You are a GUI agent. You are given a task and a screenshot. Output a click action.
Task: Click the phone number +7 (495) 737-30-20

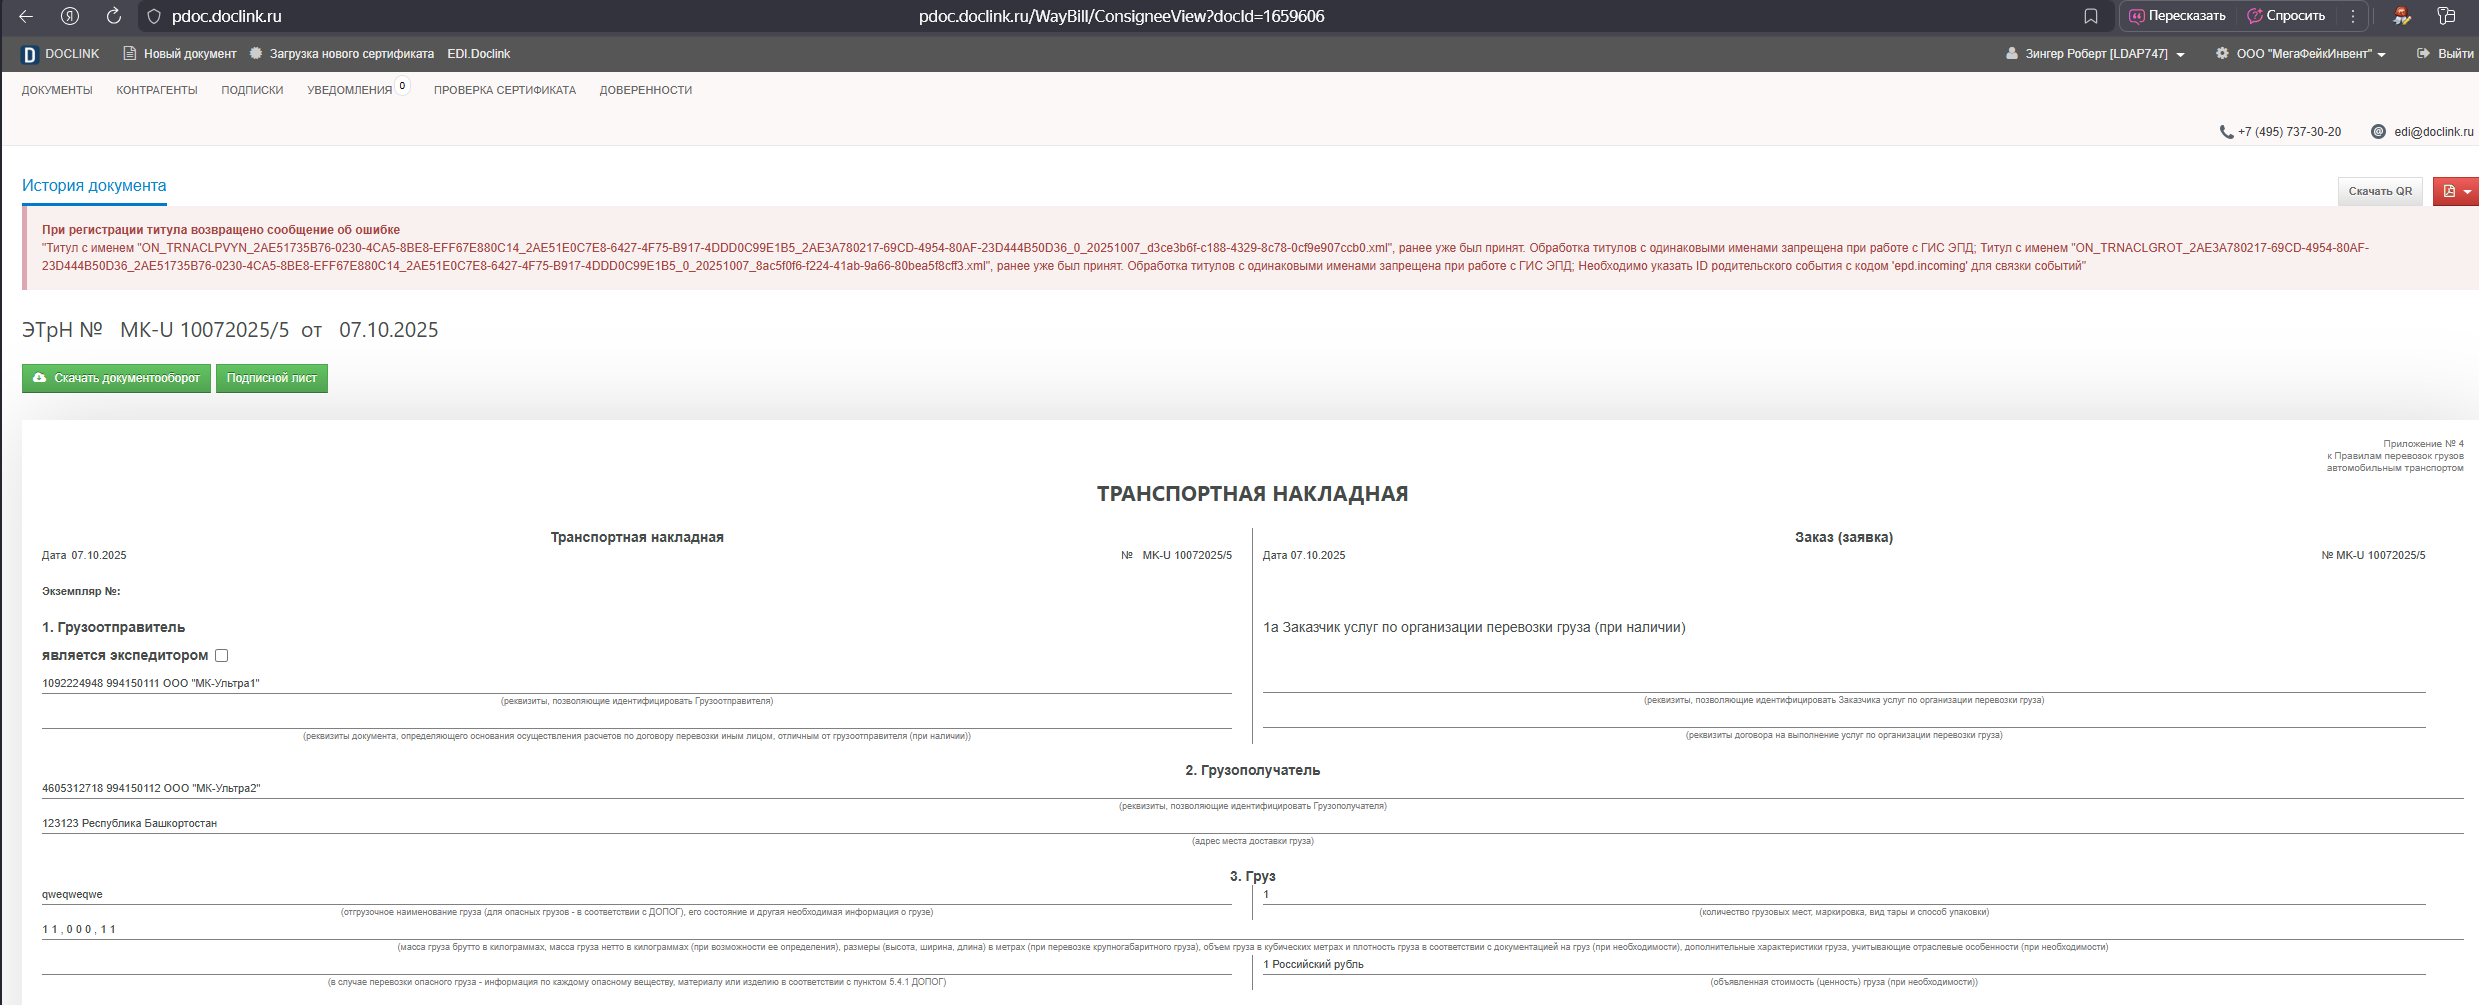2289,132
